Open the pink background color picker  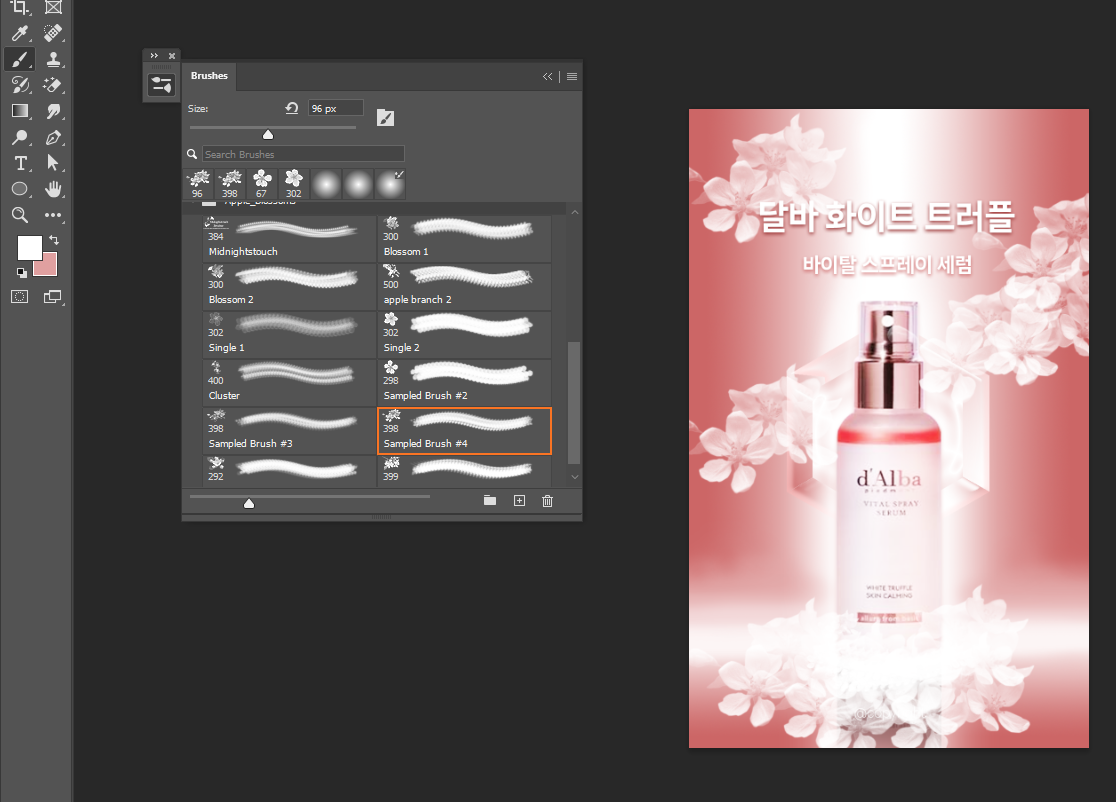(48, 267)
